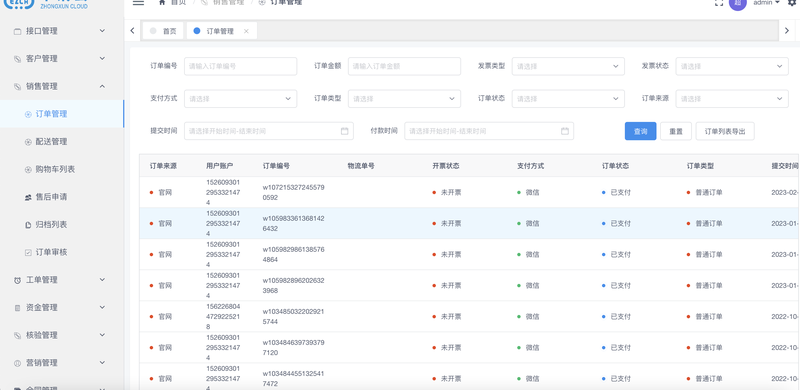The image size is (800, 390).
Task: Click the 营销管理 sidebar icon
Action: (x=17, y=363)
